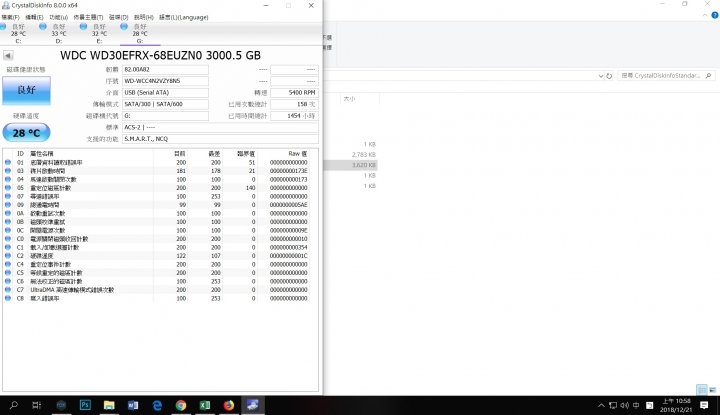Select the 3,620 KB file row in Explorer

click(x=350, y=165)
